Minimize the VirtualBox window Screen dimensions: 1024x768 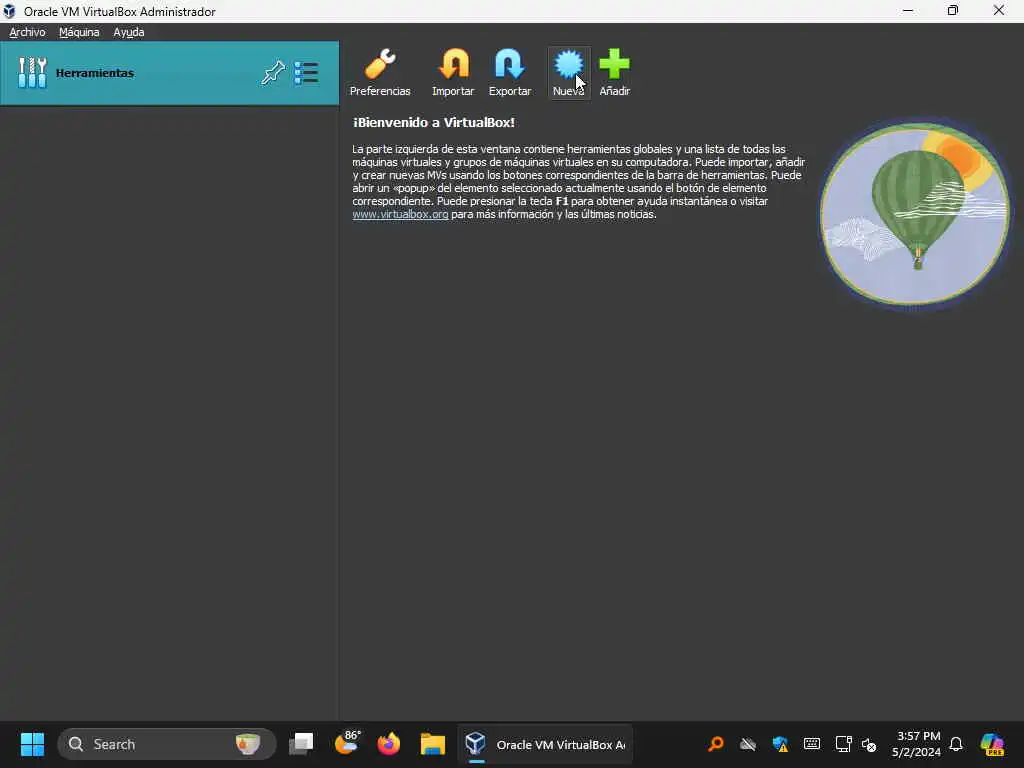coord(908,11)
